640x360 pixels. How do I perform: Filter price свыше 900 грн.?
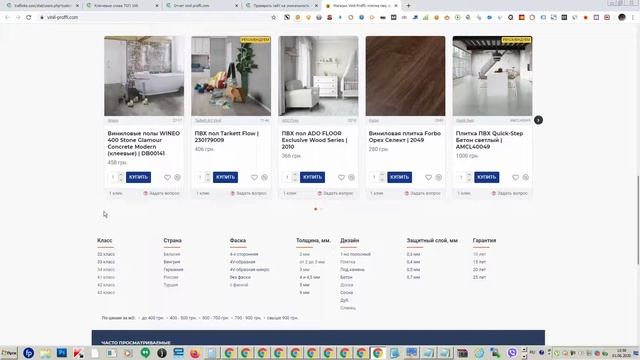point(282,318)
